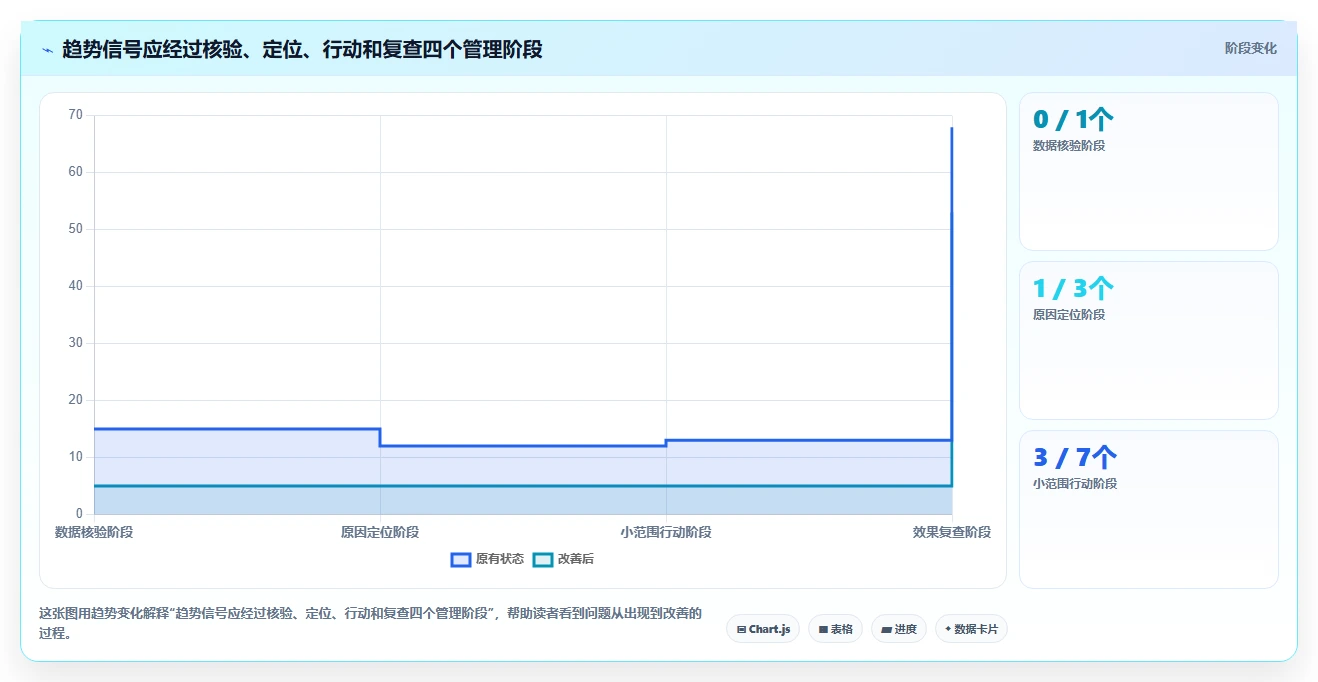
Task: Click the teal 改善后 legend swatch
Action: tap(542, 559)
